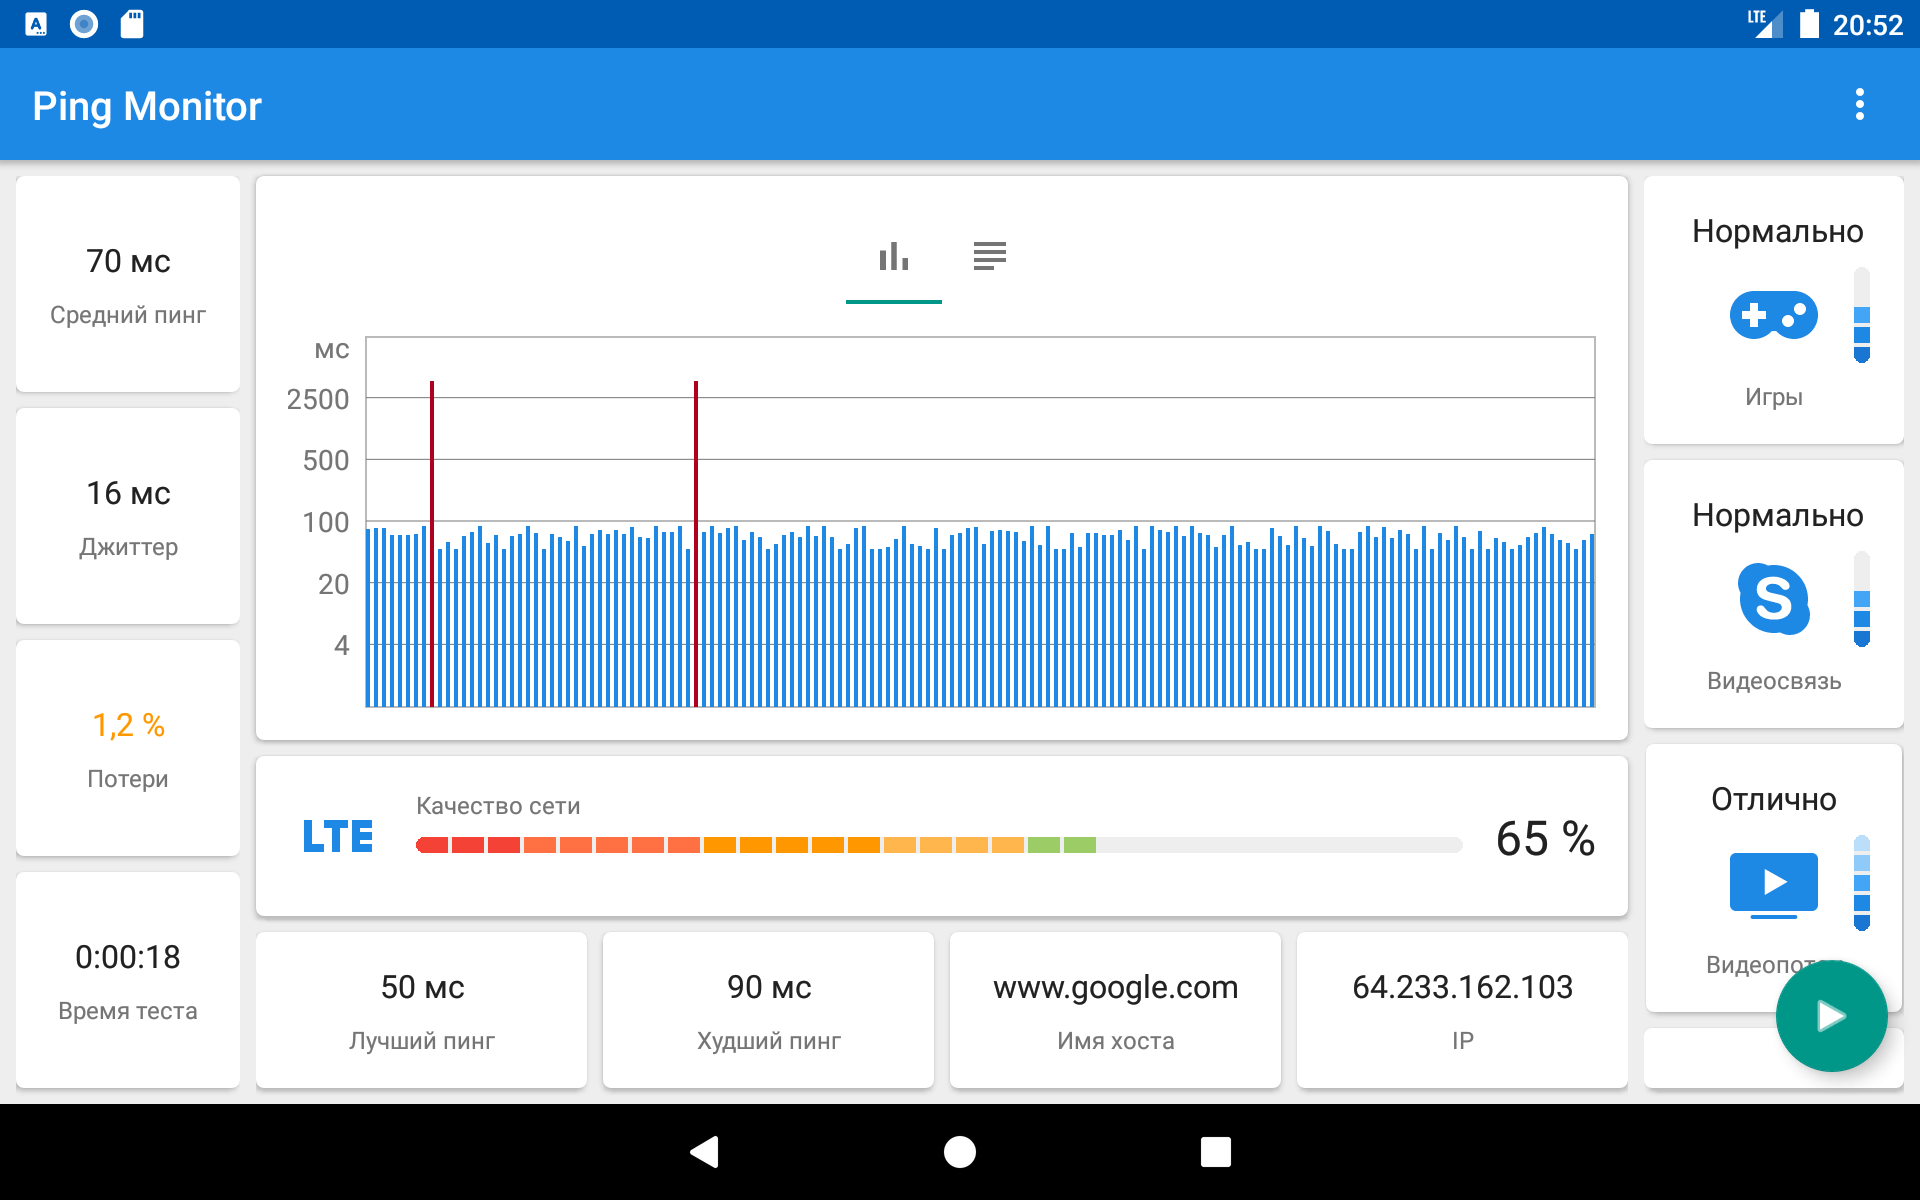Open the '0:00:18' Время теста card
The width and height of the screenshot is (1920, 1200).
click(x=128, y=980)
